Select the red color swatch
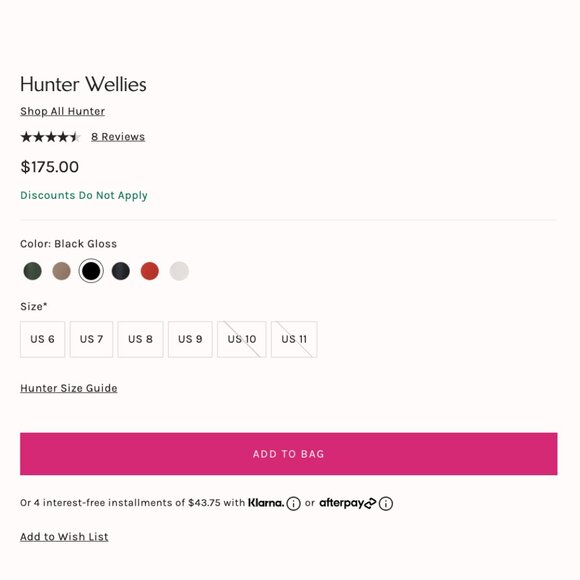Image resolution: width=580 pixels, height=580 pixels. coord(150,271)
